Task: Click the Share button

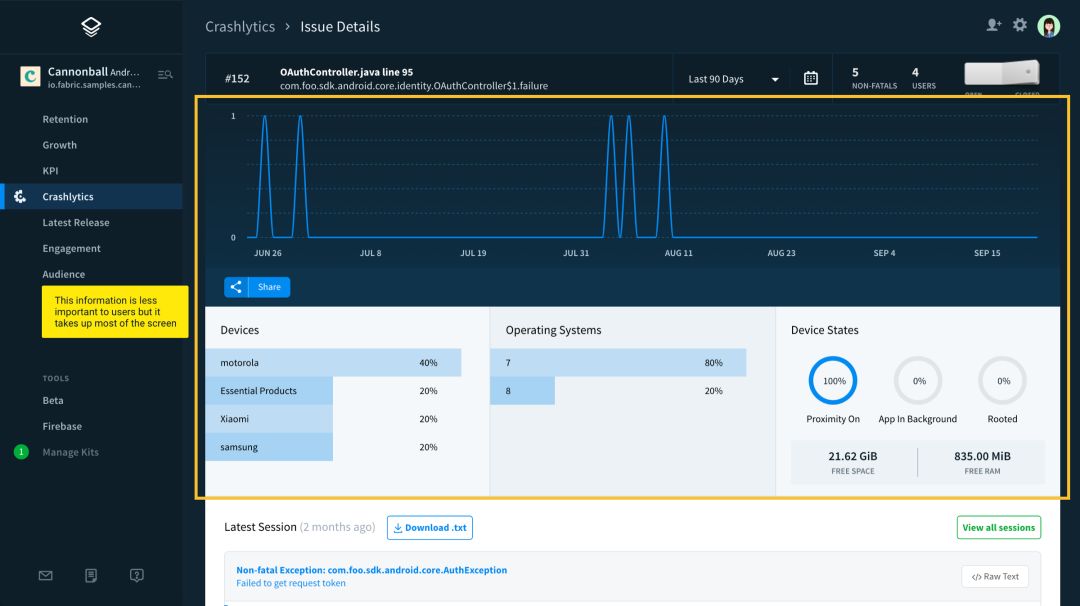Action: click(257, 287)
